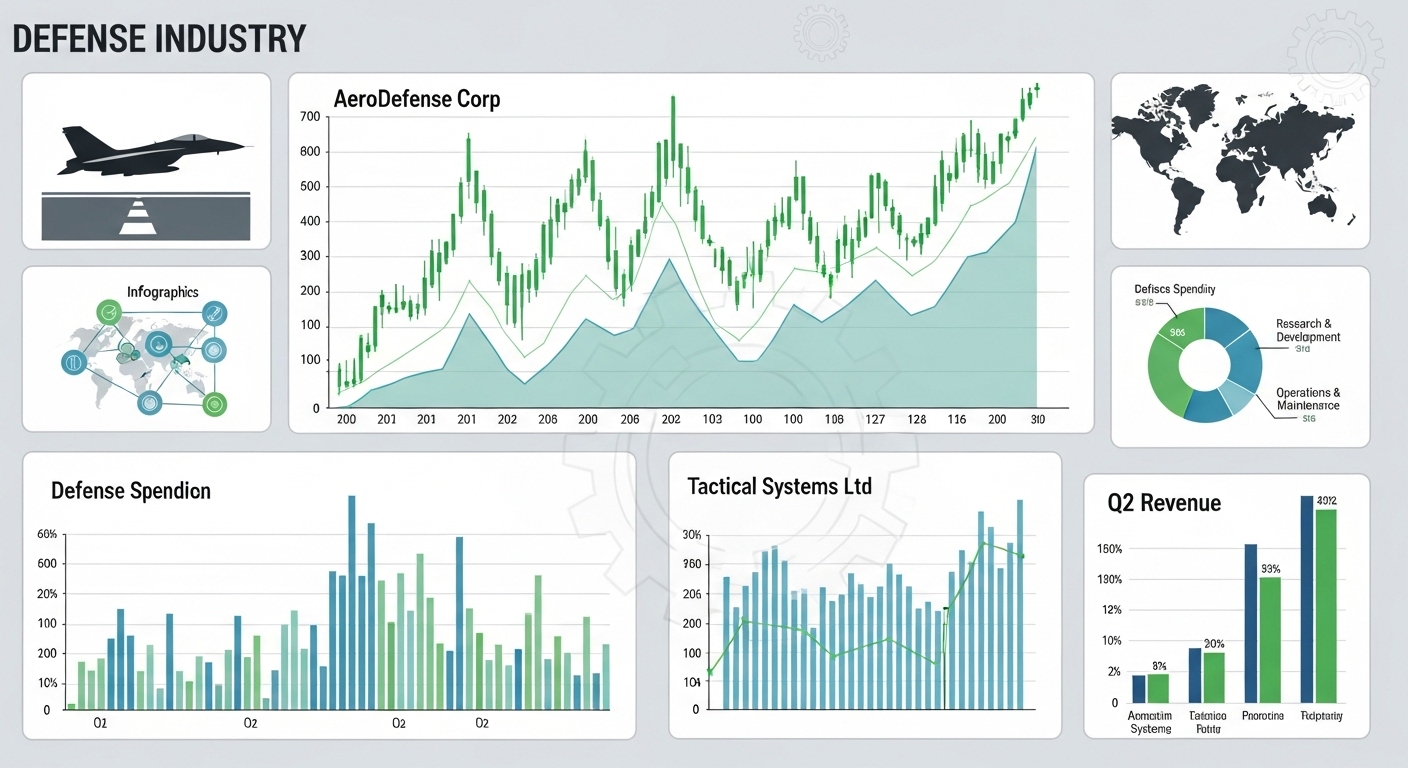The image size is (1408, 768).
Task: Open the dark world map card
Action: click(1240, 161)
